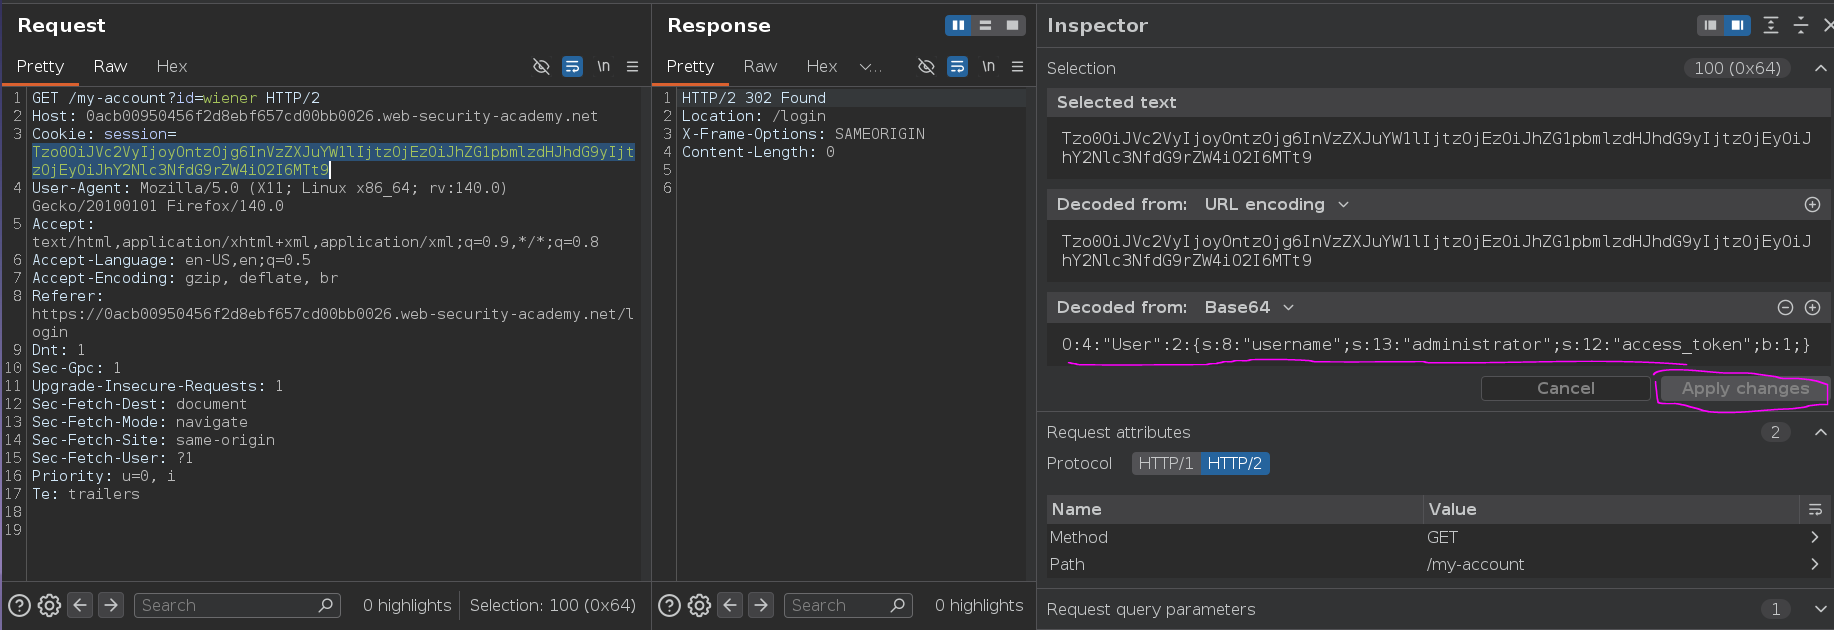Expand all Inspector sections
Viewport: 1834px width, 630px height.
click(1771, 25)
